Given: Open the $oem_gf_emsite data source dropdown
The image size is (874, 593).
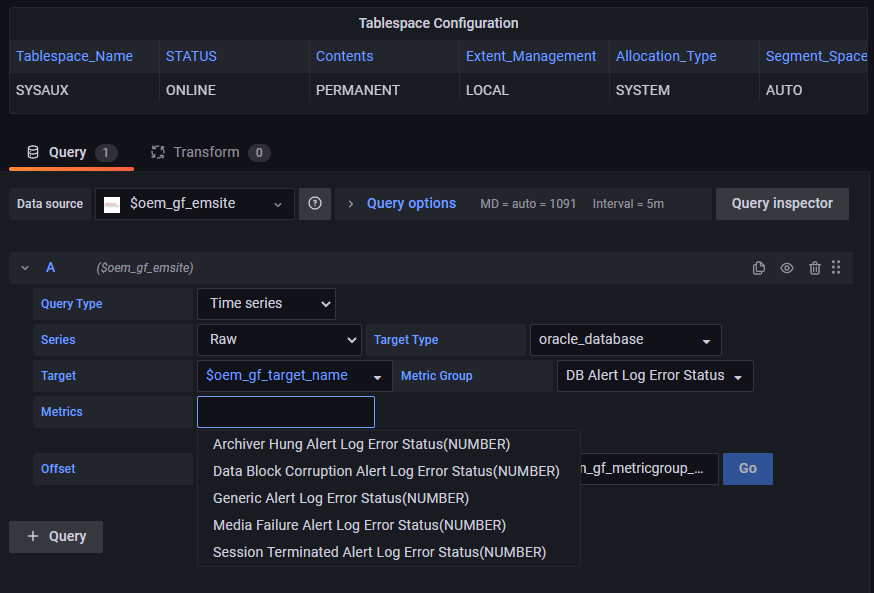Looking at the screenshot, I should [195, 204].
